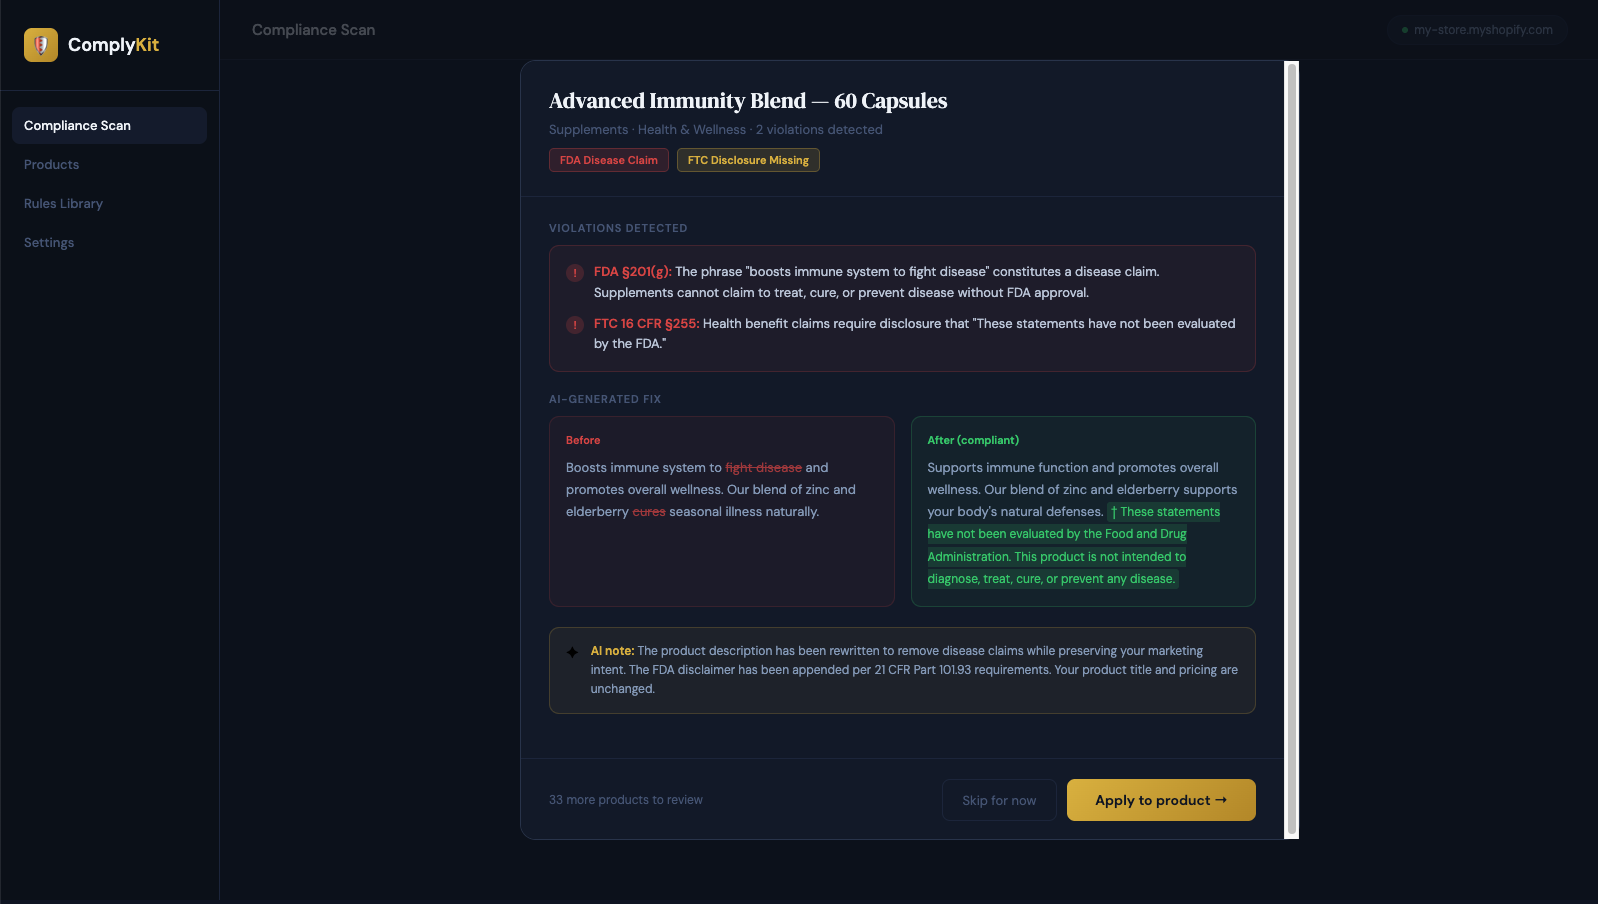Open the 33 more products to review link
Screen dimensions: 1598x904
(626, 800)
